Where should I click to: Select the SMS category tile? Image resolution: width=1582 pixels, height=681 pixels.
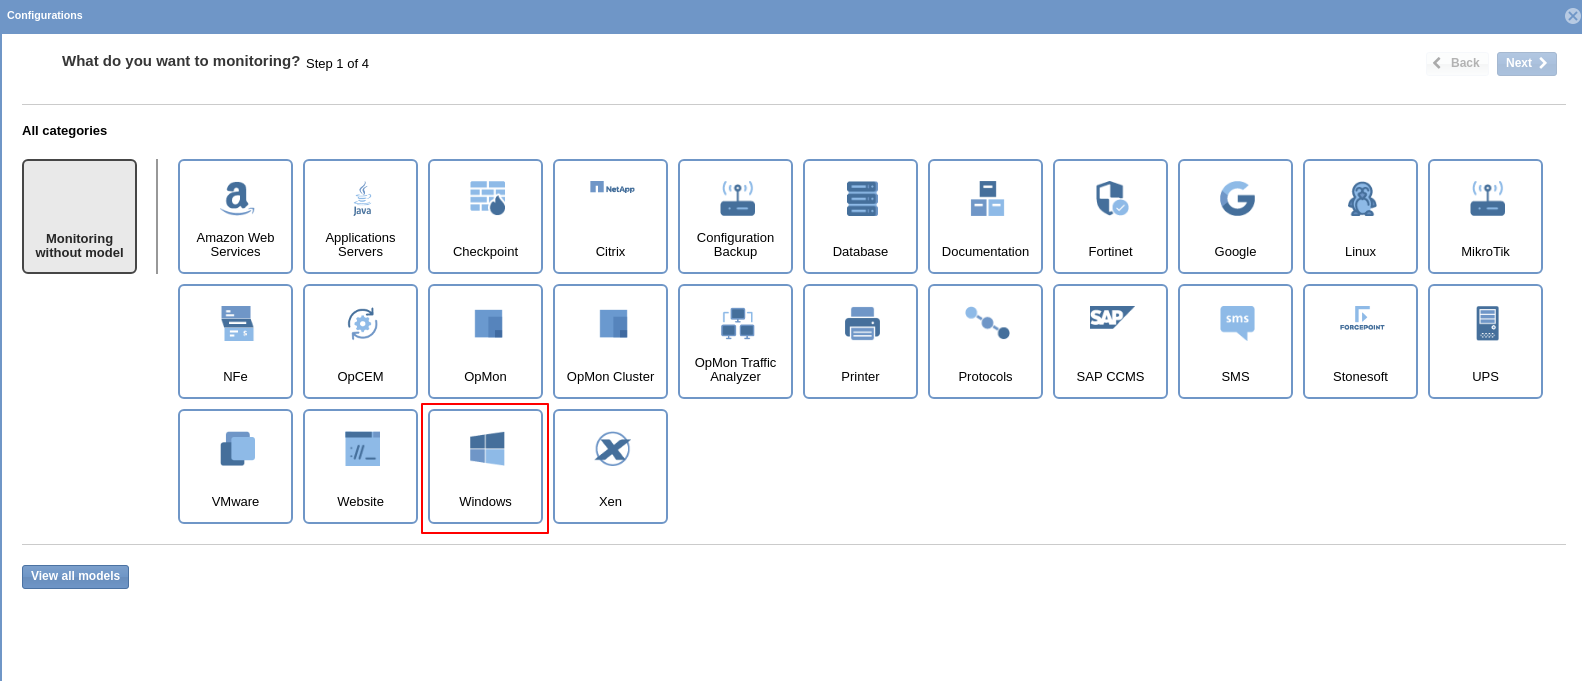tap(1235, 341)
